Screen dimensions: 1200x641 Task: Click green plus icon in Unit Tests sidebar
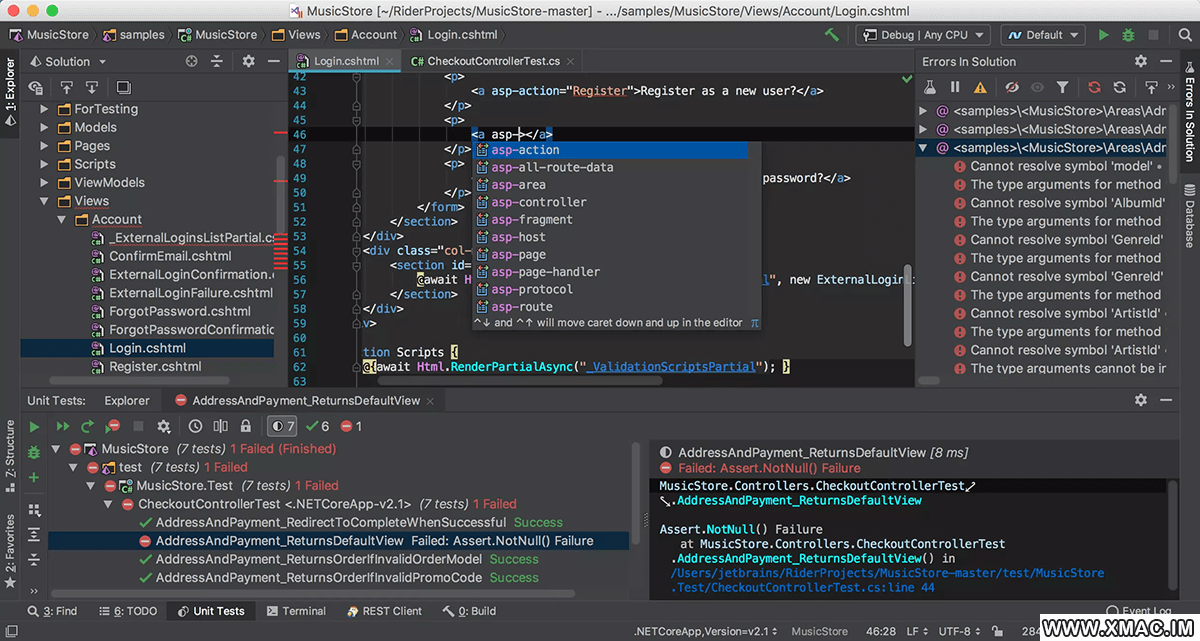[x=34, y=478]
